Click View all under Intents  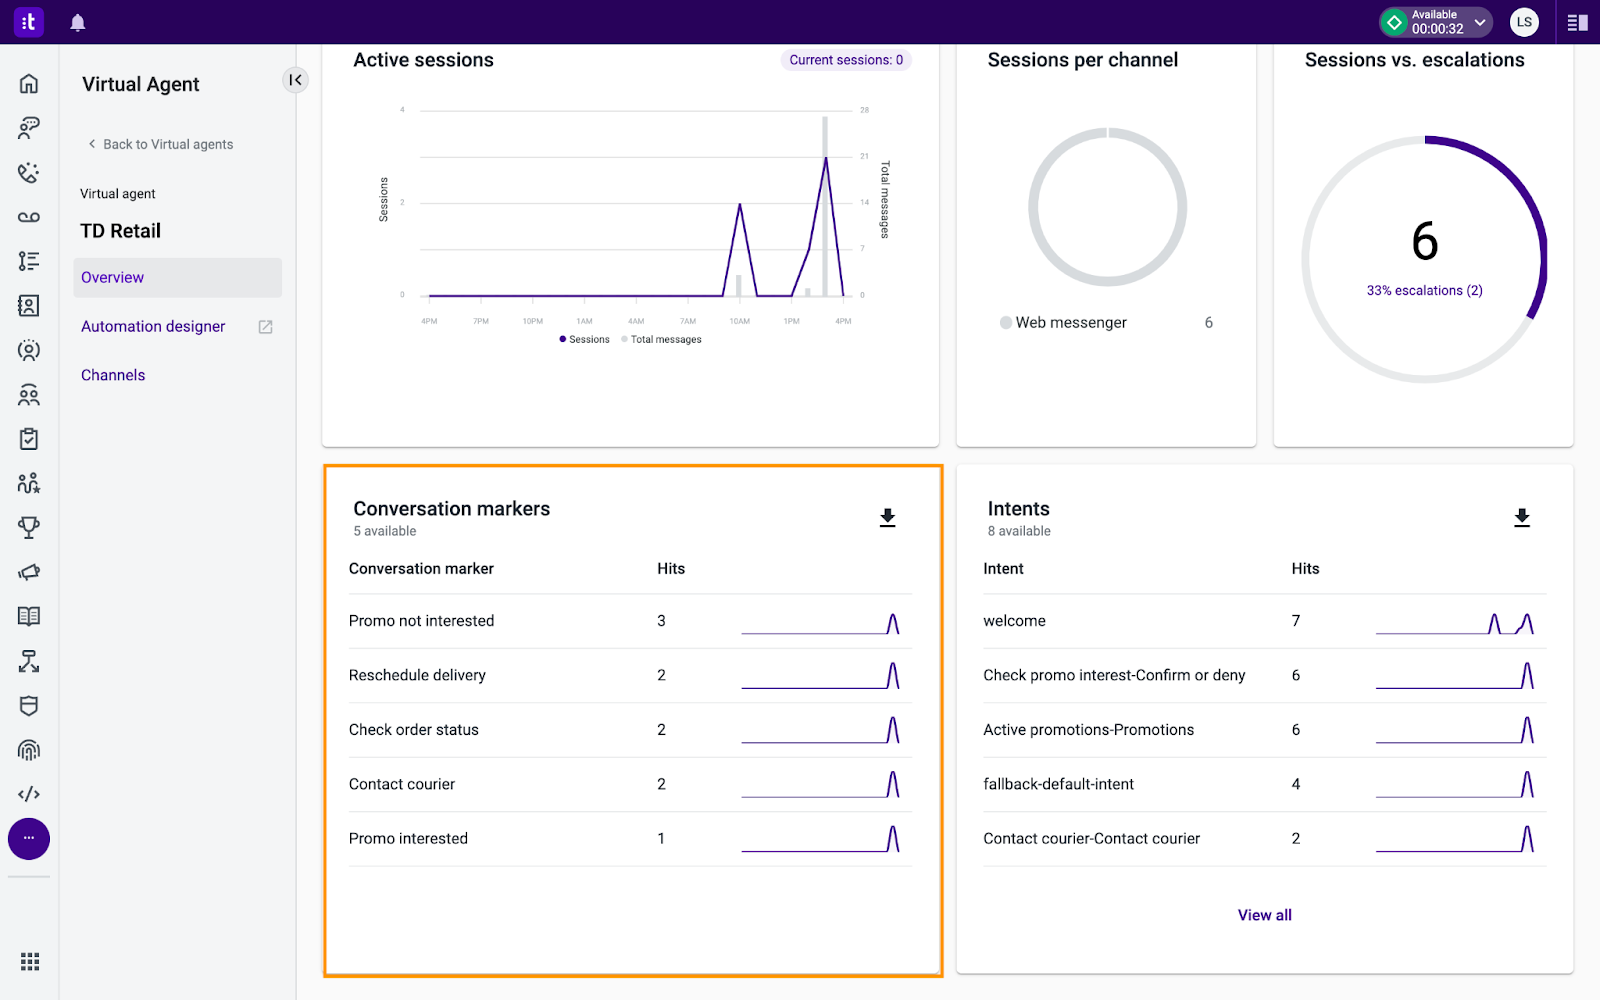click(x=1264, y=914)
